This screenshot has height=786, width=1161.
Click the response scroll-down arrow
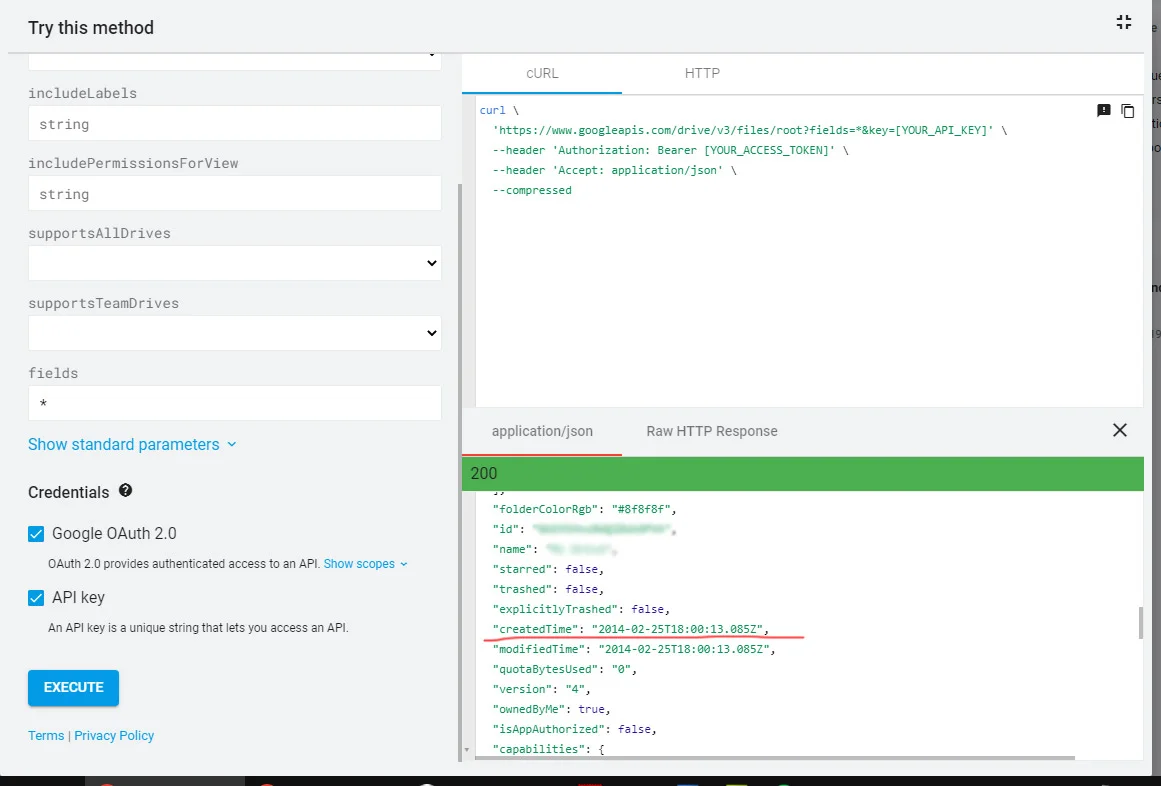click(466, 749)
